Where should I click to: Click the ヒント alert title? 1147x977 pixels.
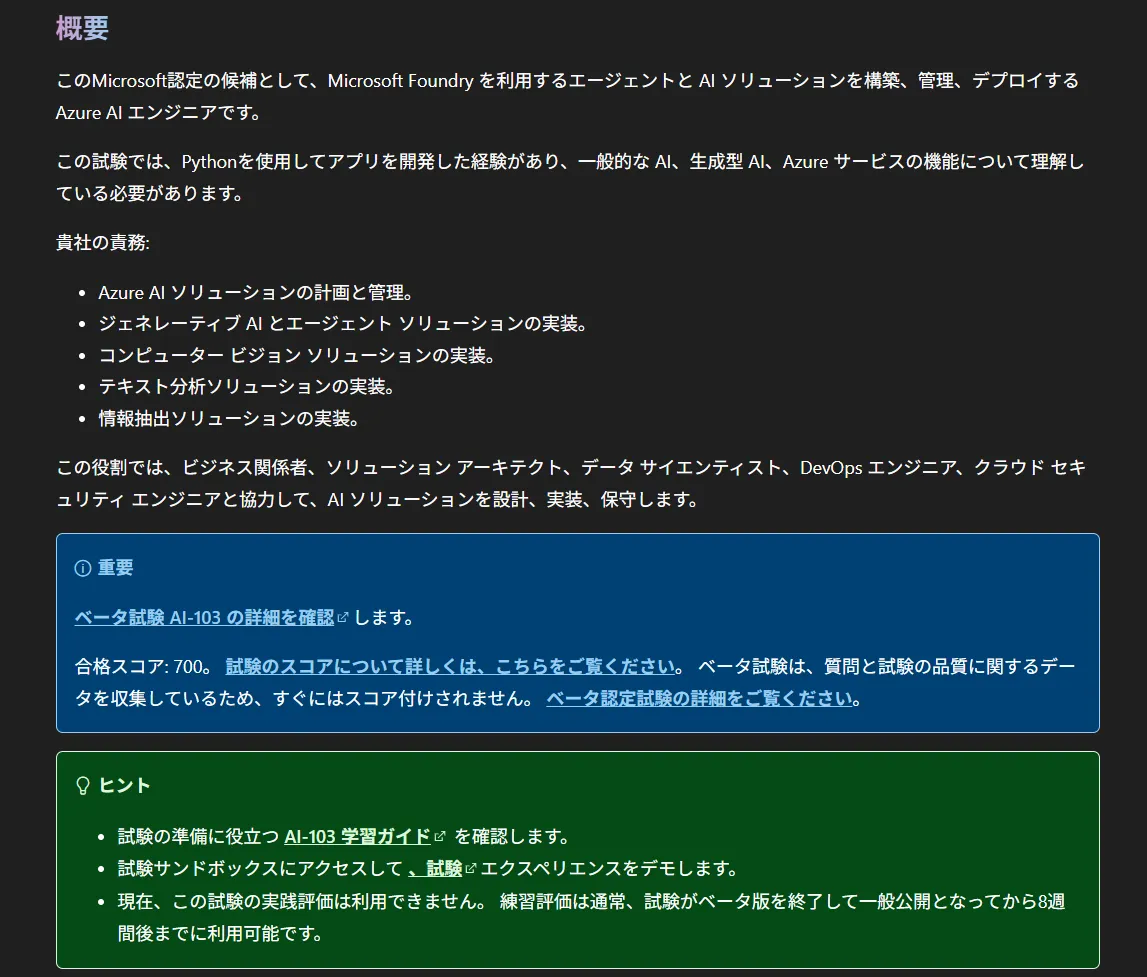click(x=124, y=785)
